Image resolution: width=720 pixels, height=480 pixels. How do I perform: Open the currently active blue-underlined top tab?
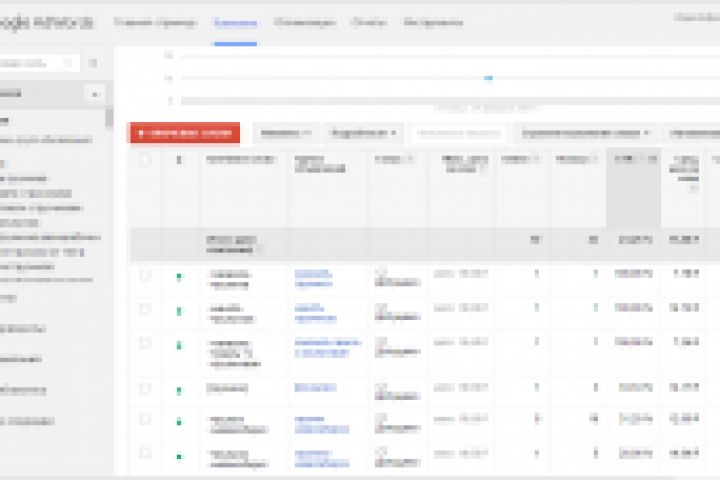point(235,23)
